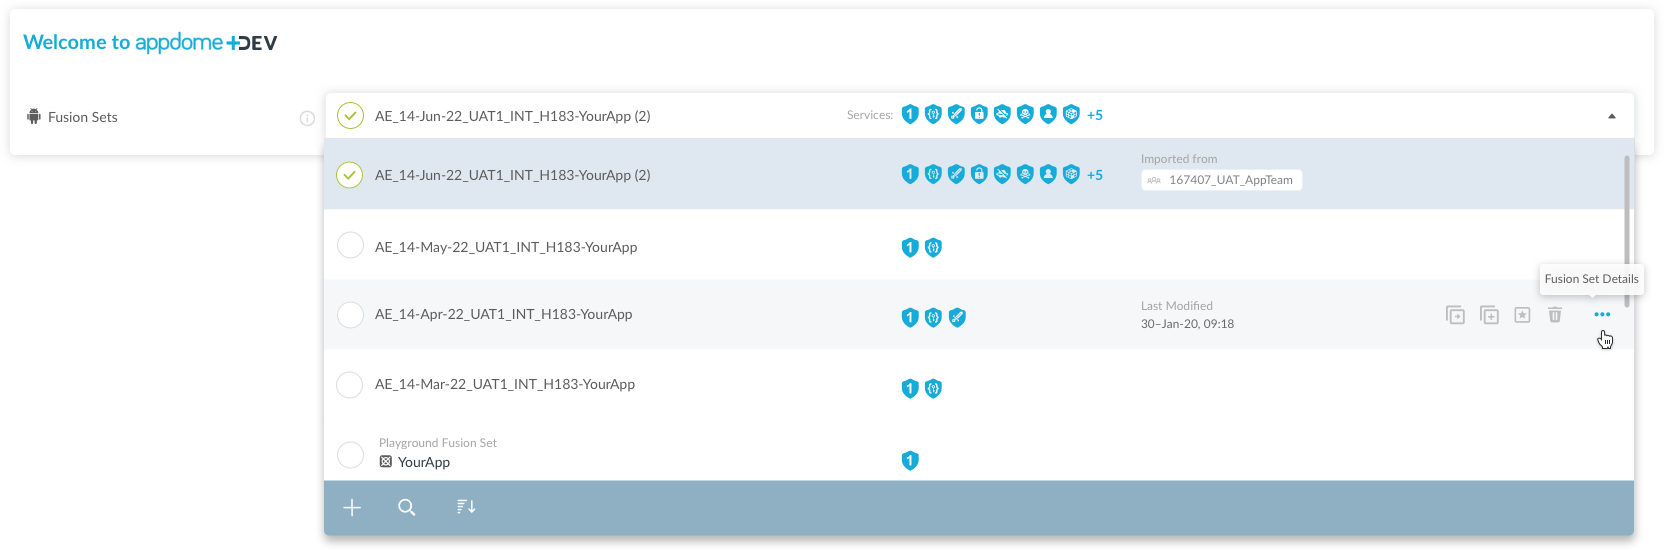
Task: Click the sword shield on AE_14-Apr-22 row
Action: (x=957, y=317)
